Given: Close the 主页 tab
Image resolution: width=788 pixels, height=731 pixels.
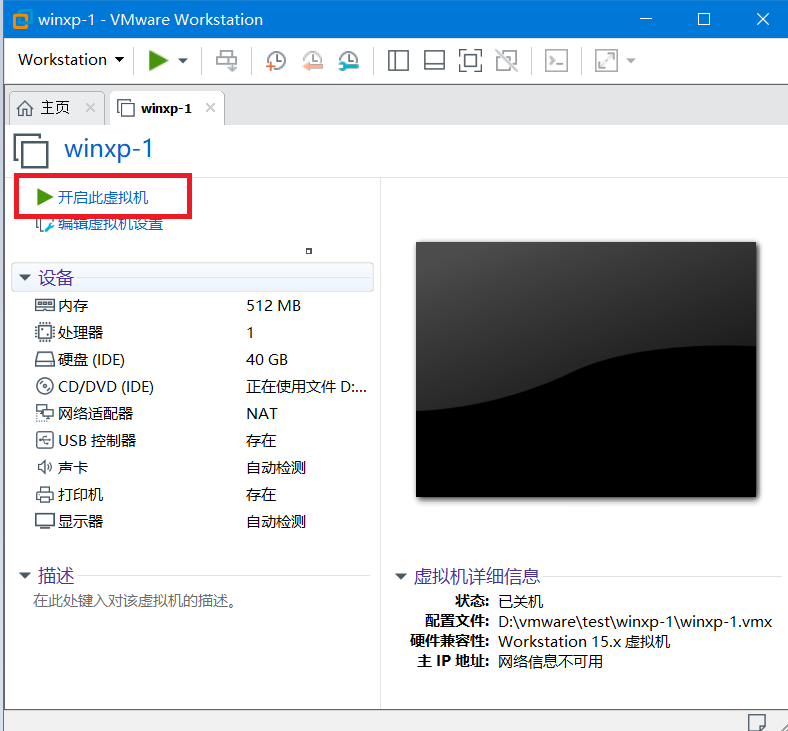Looking at the screenshot, I should pyautogui.click(x=90, y=108).
